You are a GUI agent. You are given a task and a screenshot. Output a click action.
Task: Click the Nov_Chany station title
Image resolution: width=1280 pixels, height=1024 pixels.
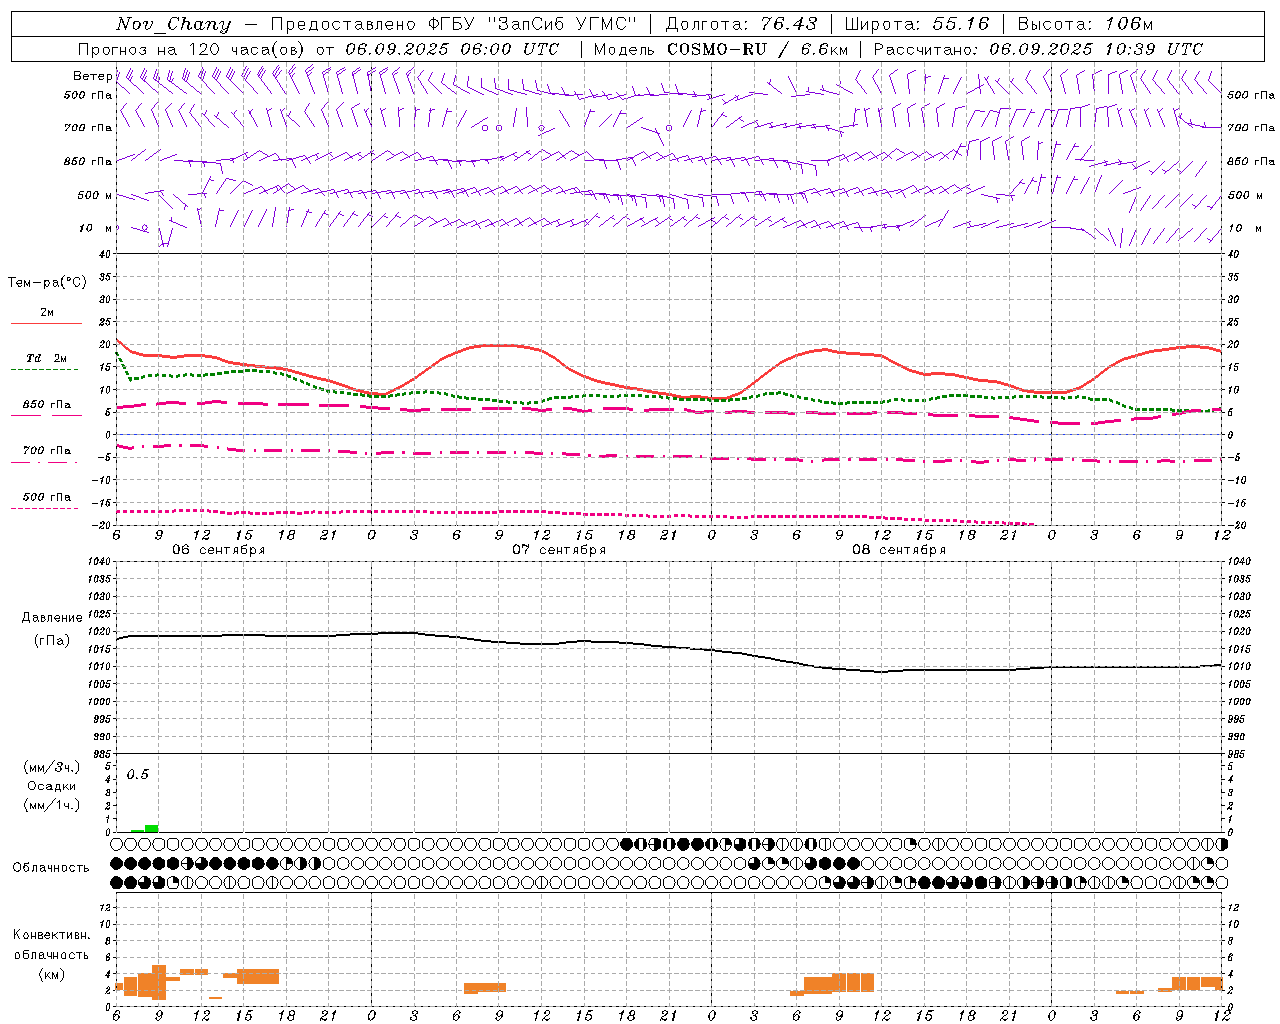tap(173, 24)
